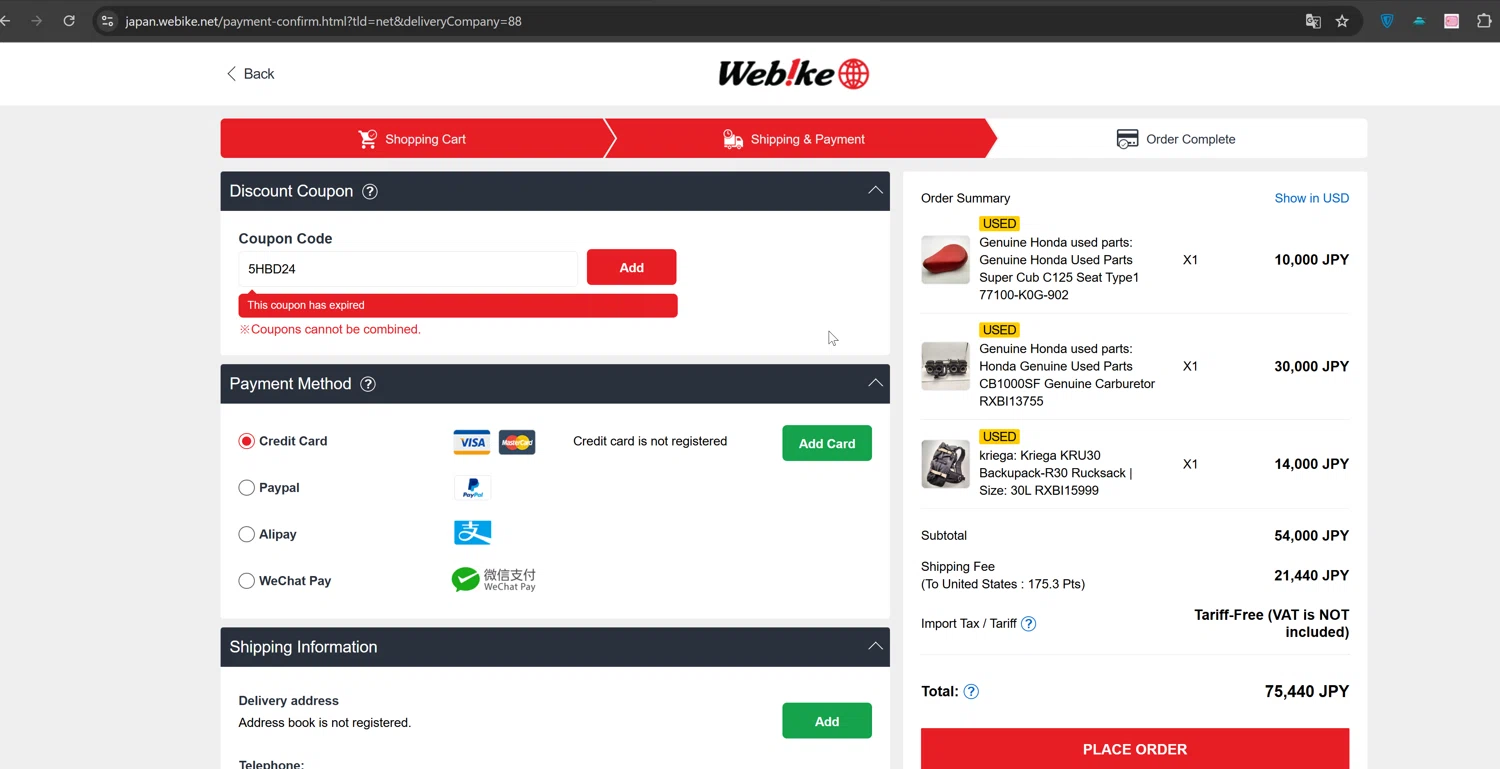Click the Back link
Viewport: 1500px width, 769px height.
coord(250,74)
